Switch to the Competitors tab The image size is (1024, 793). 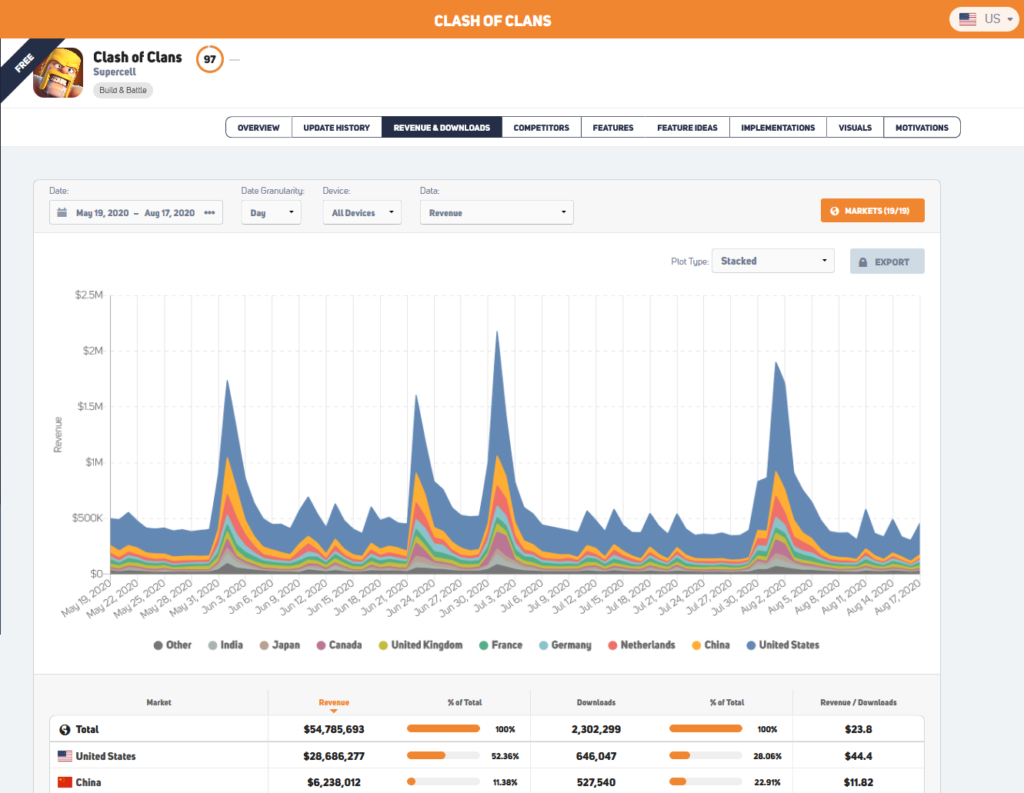click(x=541, y=127)
